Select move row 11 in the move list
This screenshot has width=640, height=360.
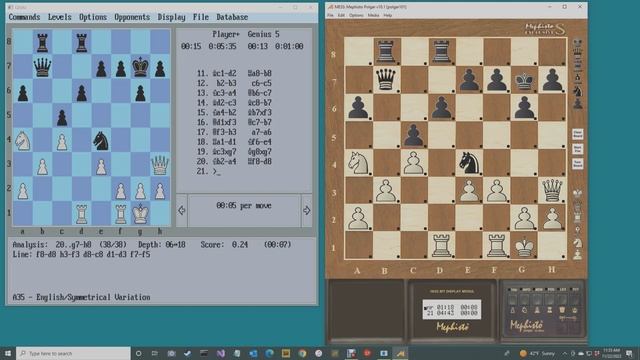coord(234,73)
